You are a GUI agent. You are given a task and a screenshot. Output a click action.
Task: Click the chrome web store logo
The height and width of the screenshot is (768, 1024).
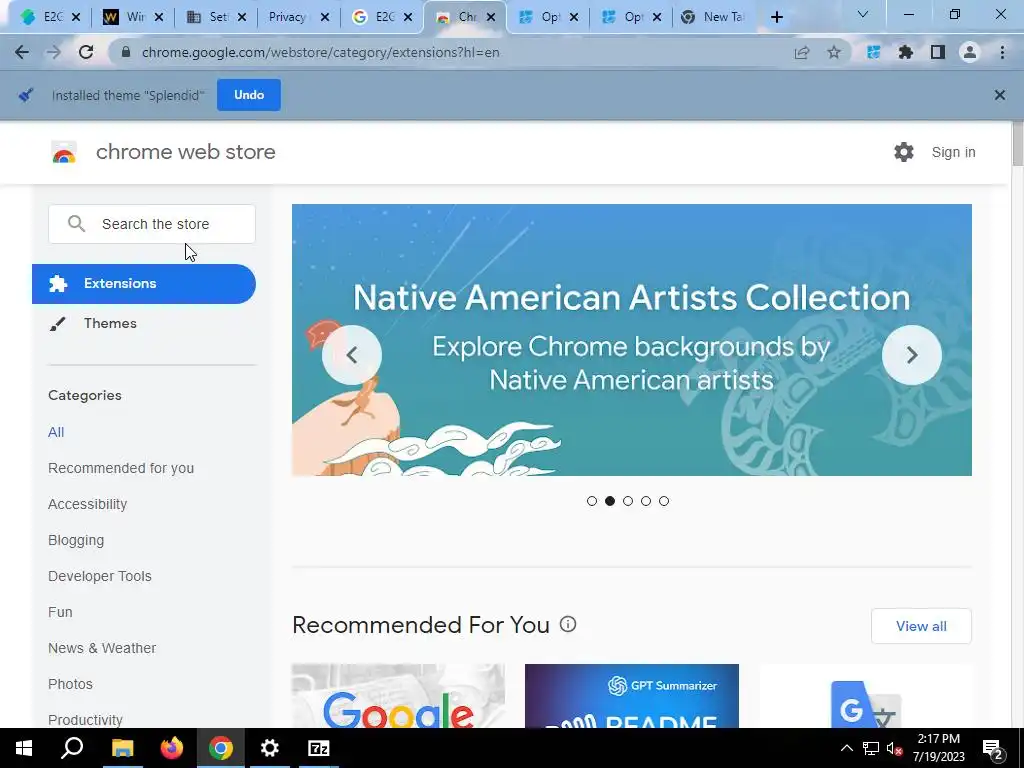[x=64, y=152]
